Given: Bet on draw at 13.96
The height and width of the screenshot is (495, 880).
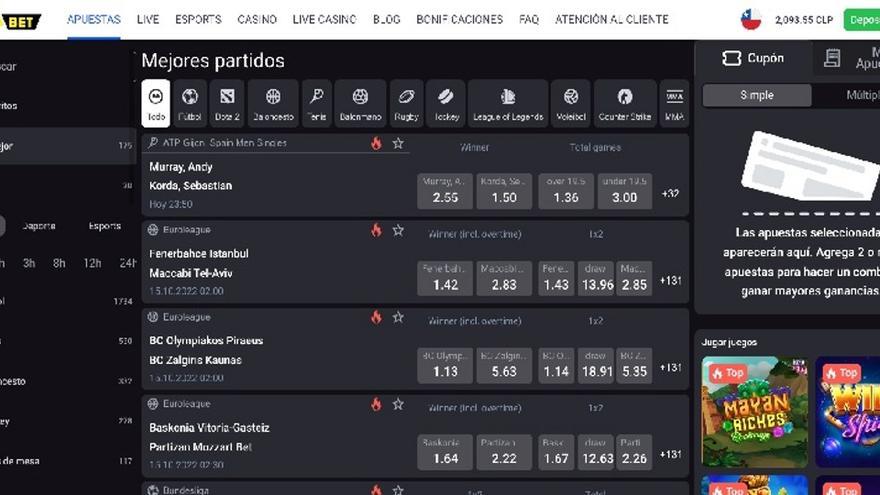Looking at the screenshot, I should coord(597,278).
